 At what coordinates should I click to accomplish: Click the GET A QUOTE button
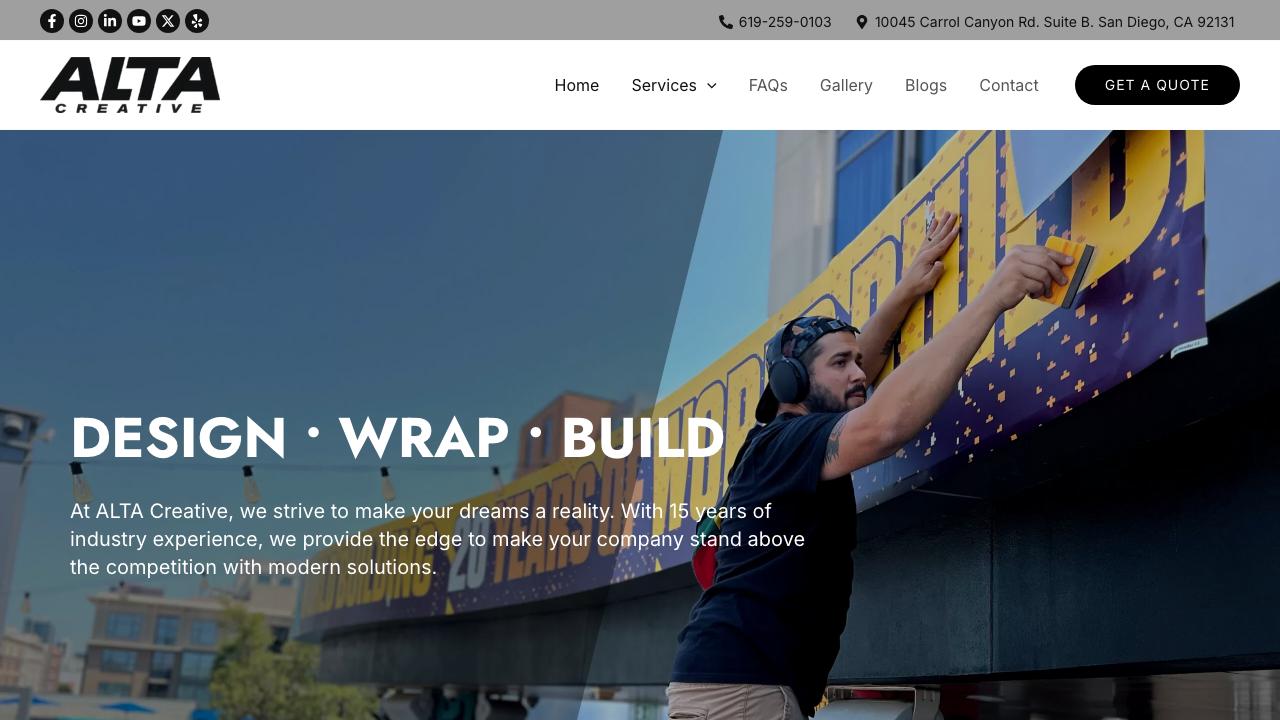click(x=1157, y=85)
